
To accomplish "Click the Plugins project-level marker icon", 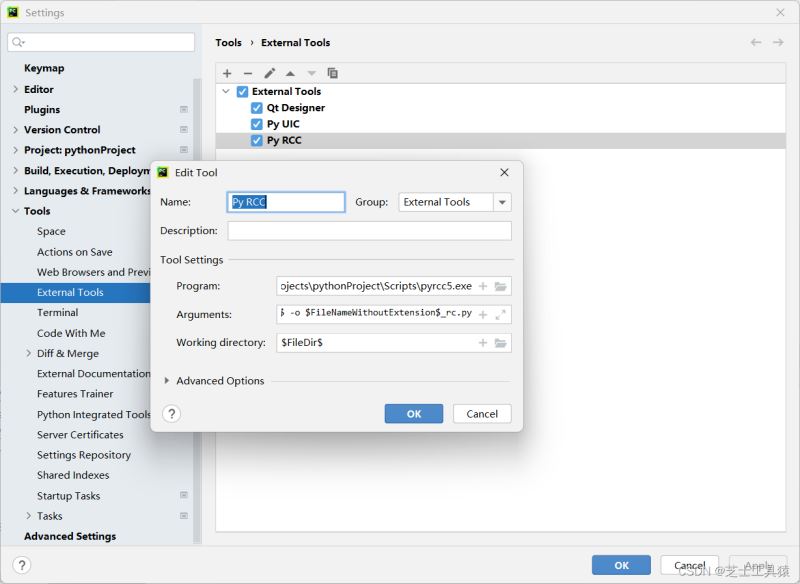I will click(184, 109).
